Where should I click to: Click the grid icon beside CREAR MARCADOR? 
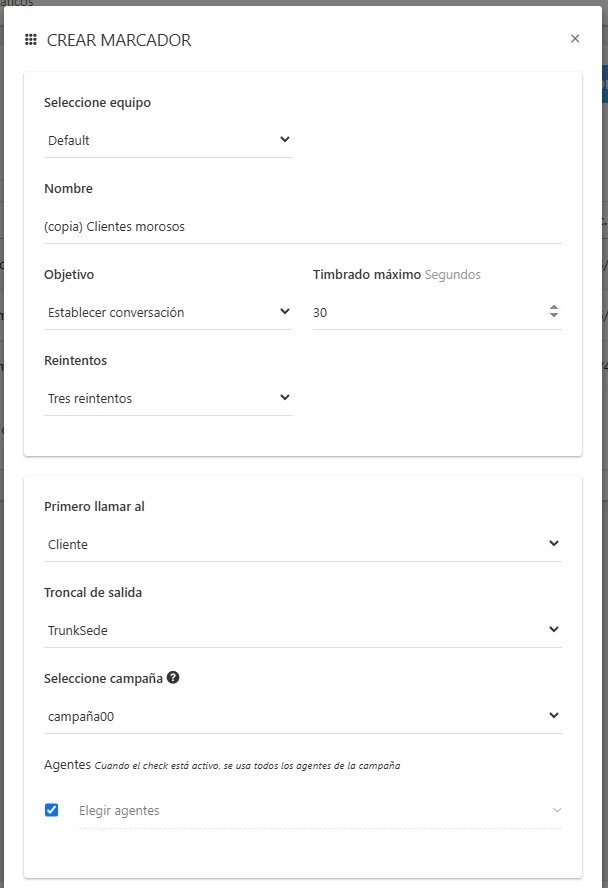point(31,39)
